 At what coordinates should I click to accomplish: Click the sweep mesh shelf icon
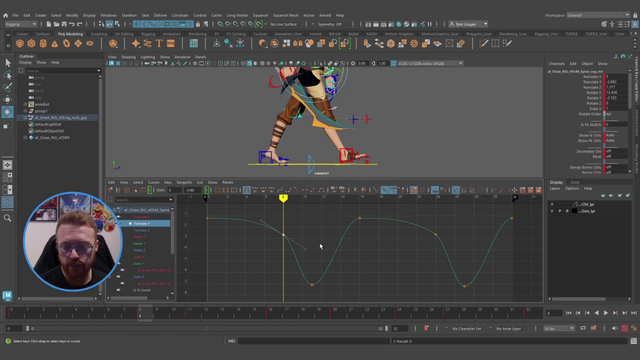pos(147,43)
